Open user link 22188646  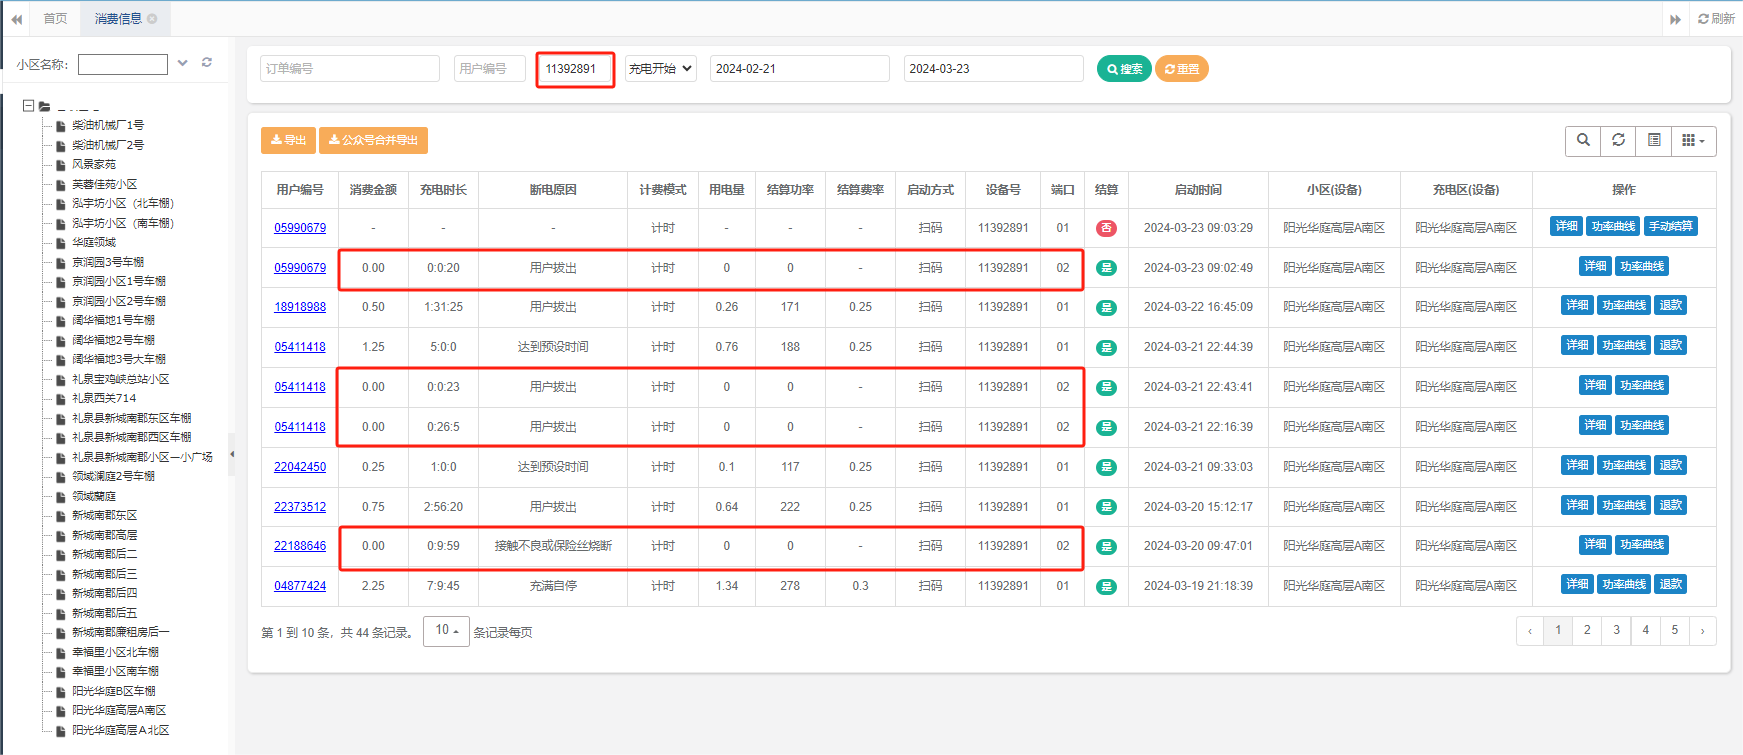[300, 546]
